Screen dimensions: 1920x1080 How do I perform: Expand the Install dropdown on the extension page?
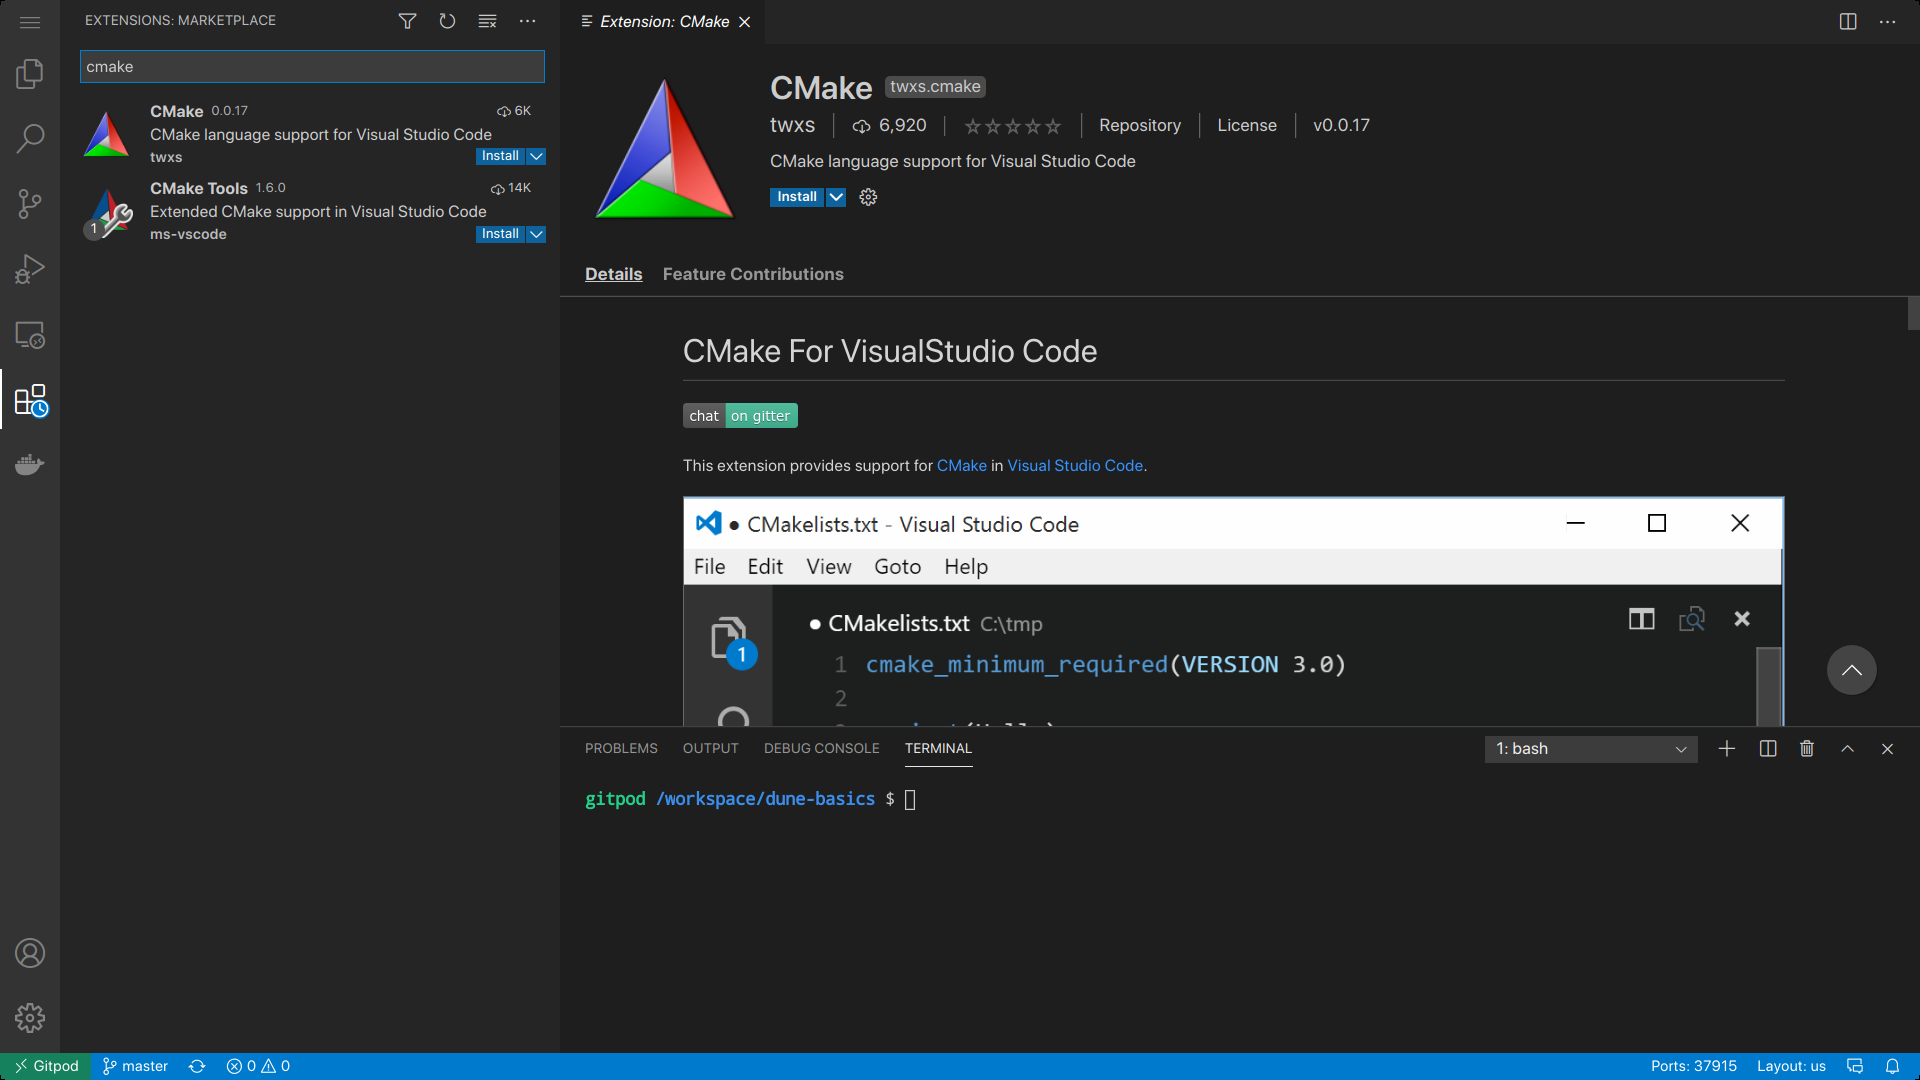click(x=836, y=197)
